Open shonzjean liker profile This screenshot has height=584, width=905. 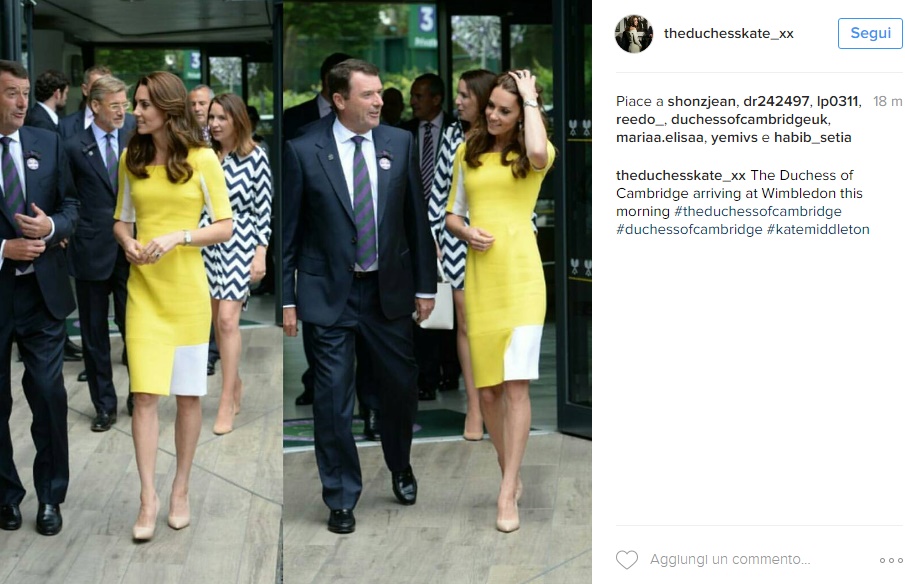(701, 102)
